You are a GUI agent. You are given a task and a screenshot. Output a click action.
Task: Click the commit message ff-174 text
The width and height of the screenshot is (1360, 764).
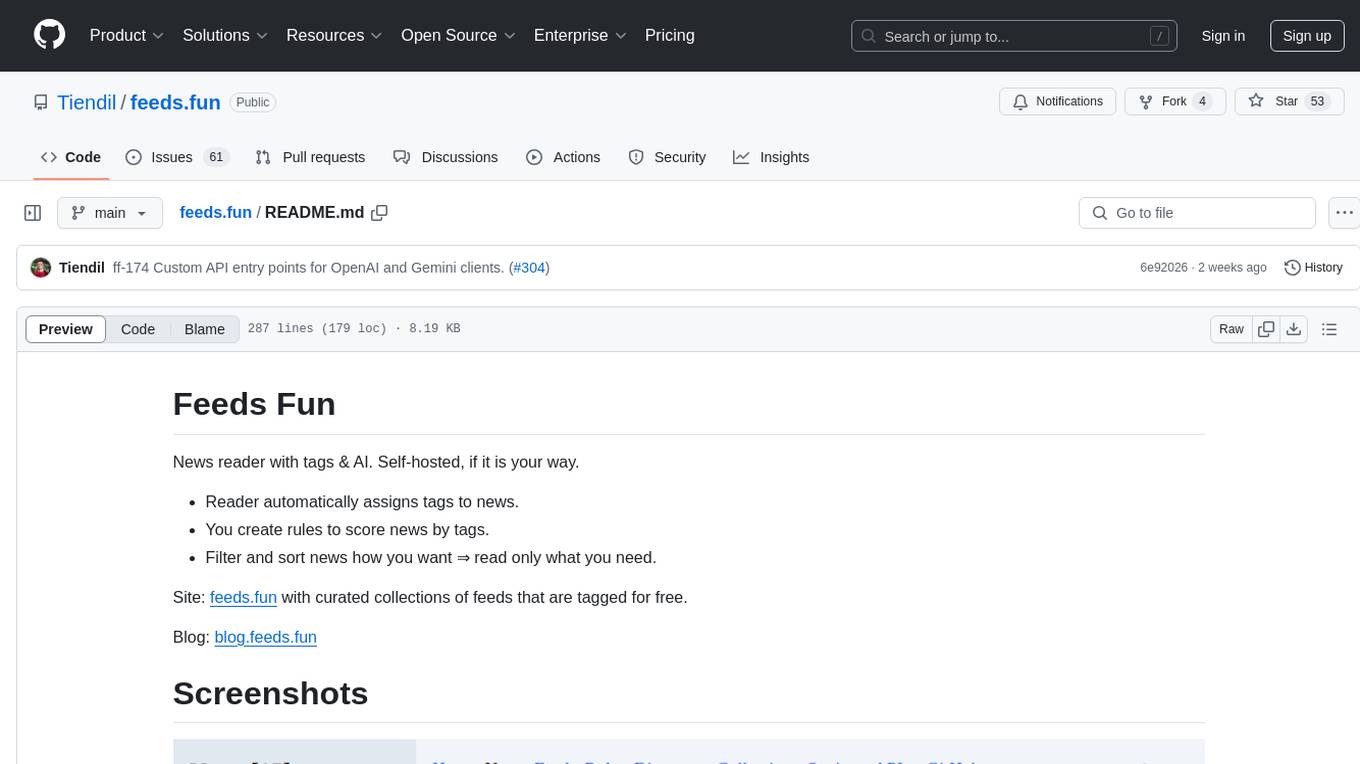pos(308,268)
